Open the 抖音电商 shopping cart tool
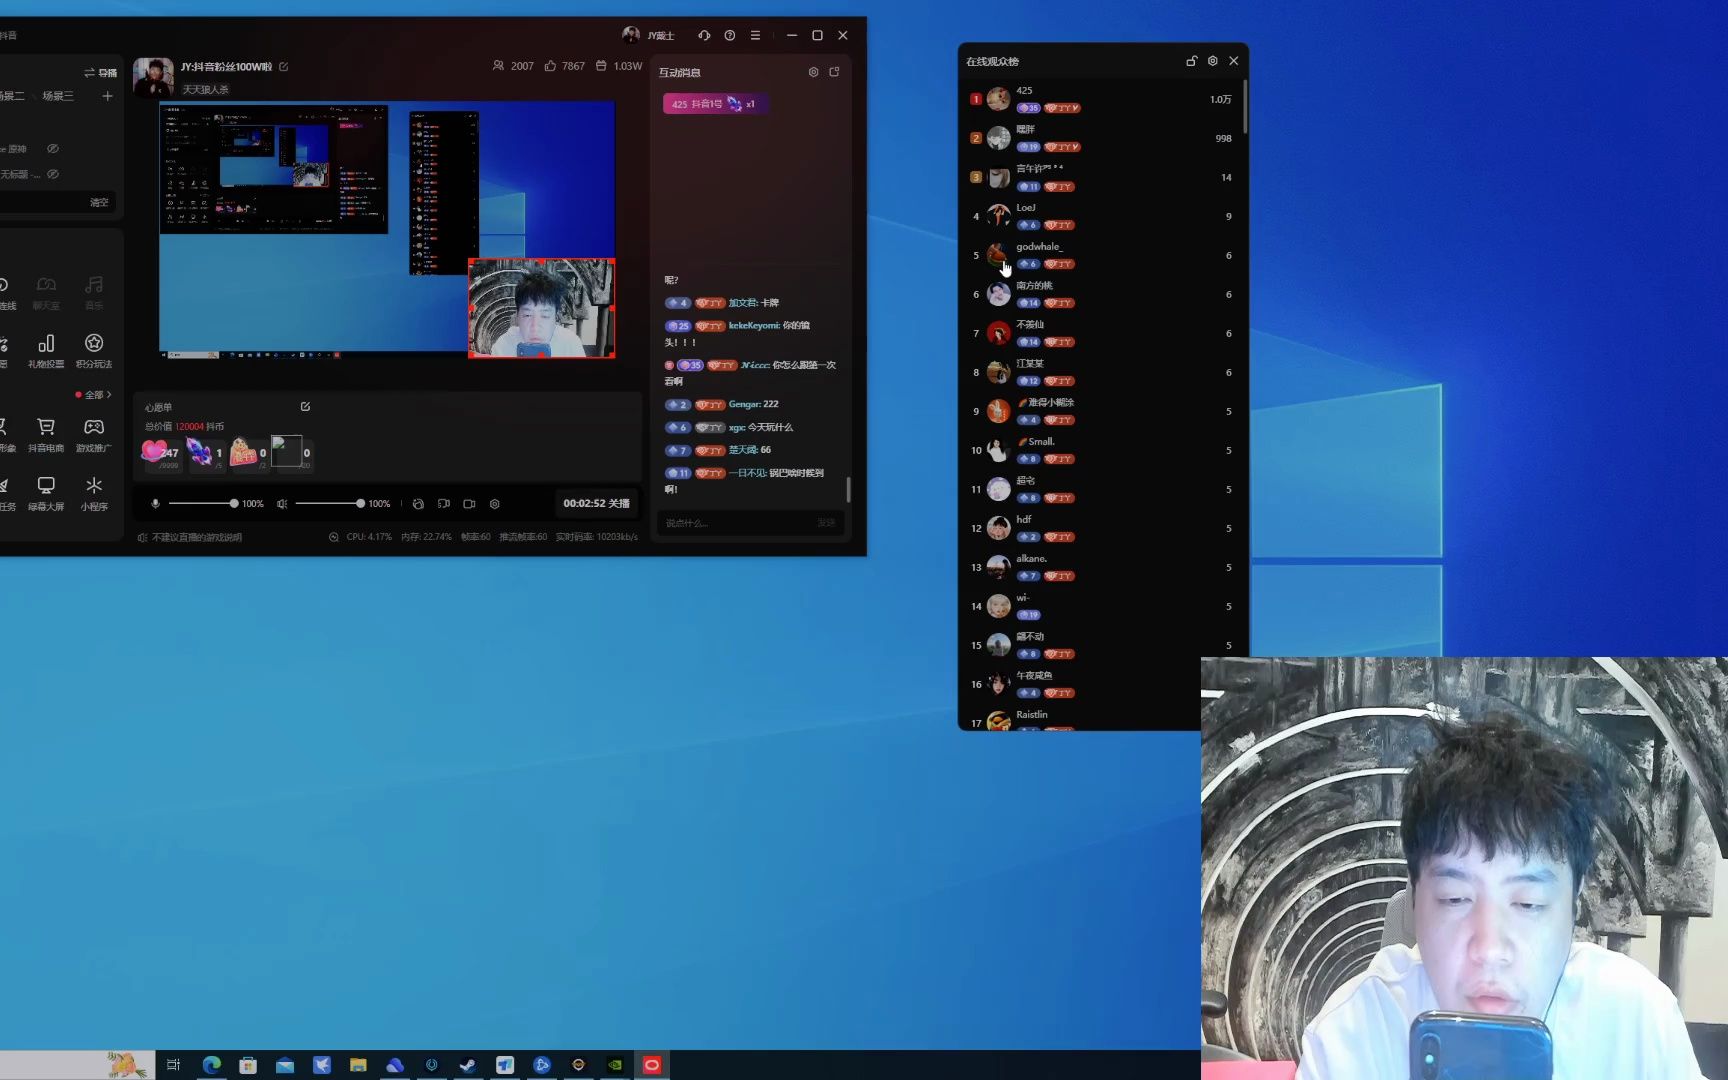Image resolution: width=1728 pixels, height=1080 pixels. click(x=46, y=435)
